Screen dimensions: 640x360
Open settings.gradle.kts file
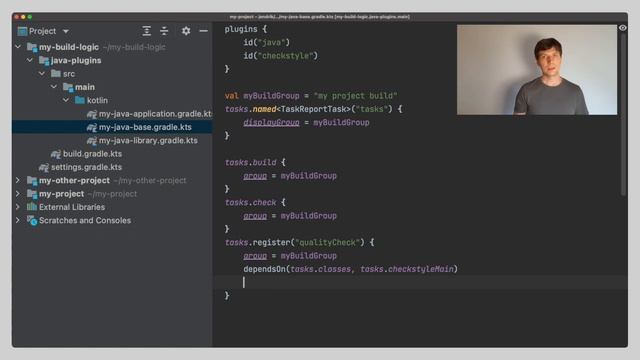click(86, 167)
